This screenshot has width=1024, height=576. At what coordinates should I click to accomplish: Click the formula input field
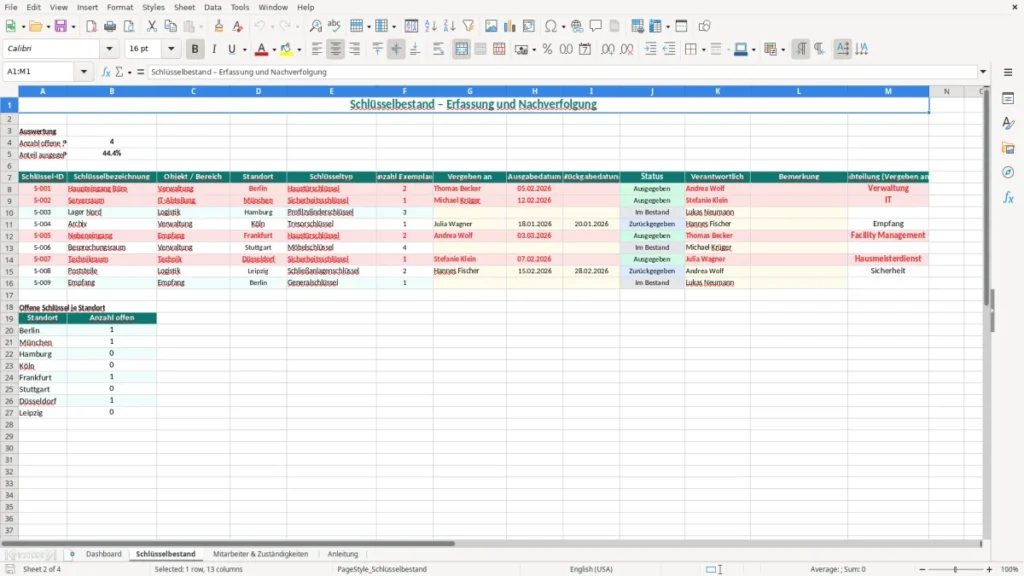pyautogui.click(x=562, y=72)
